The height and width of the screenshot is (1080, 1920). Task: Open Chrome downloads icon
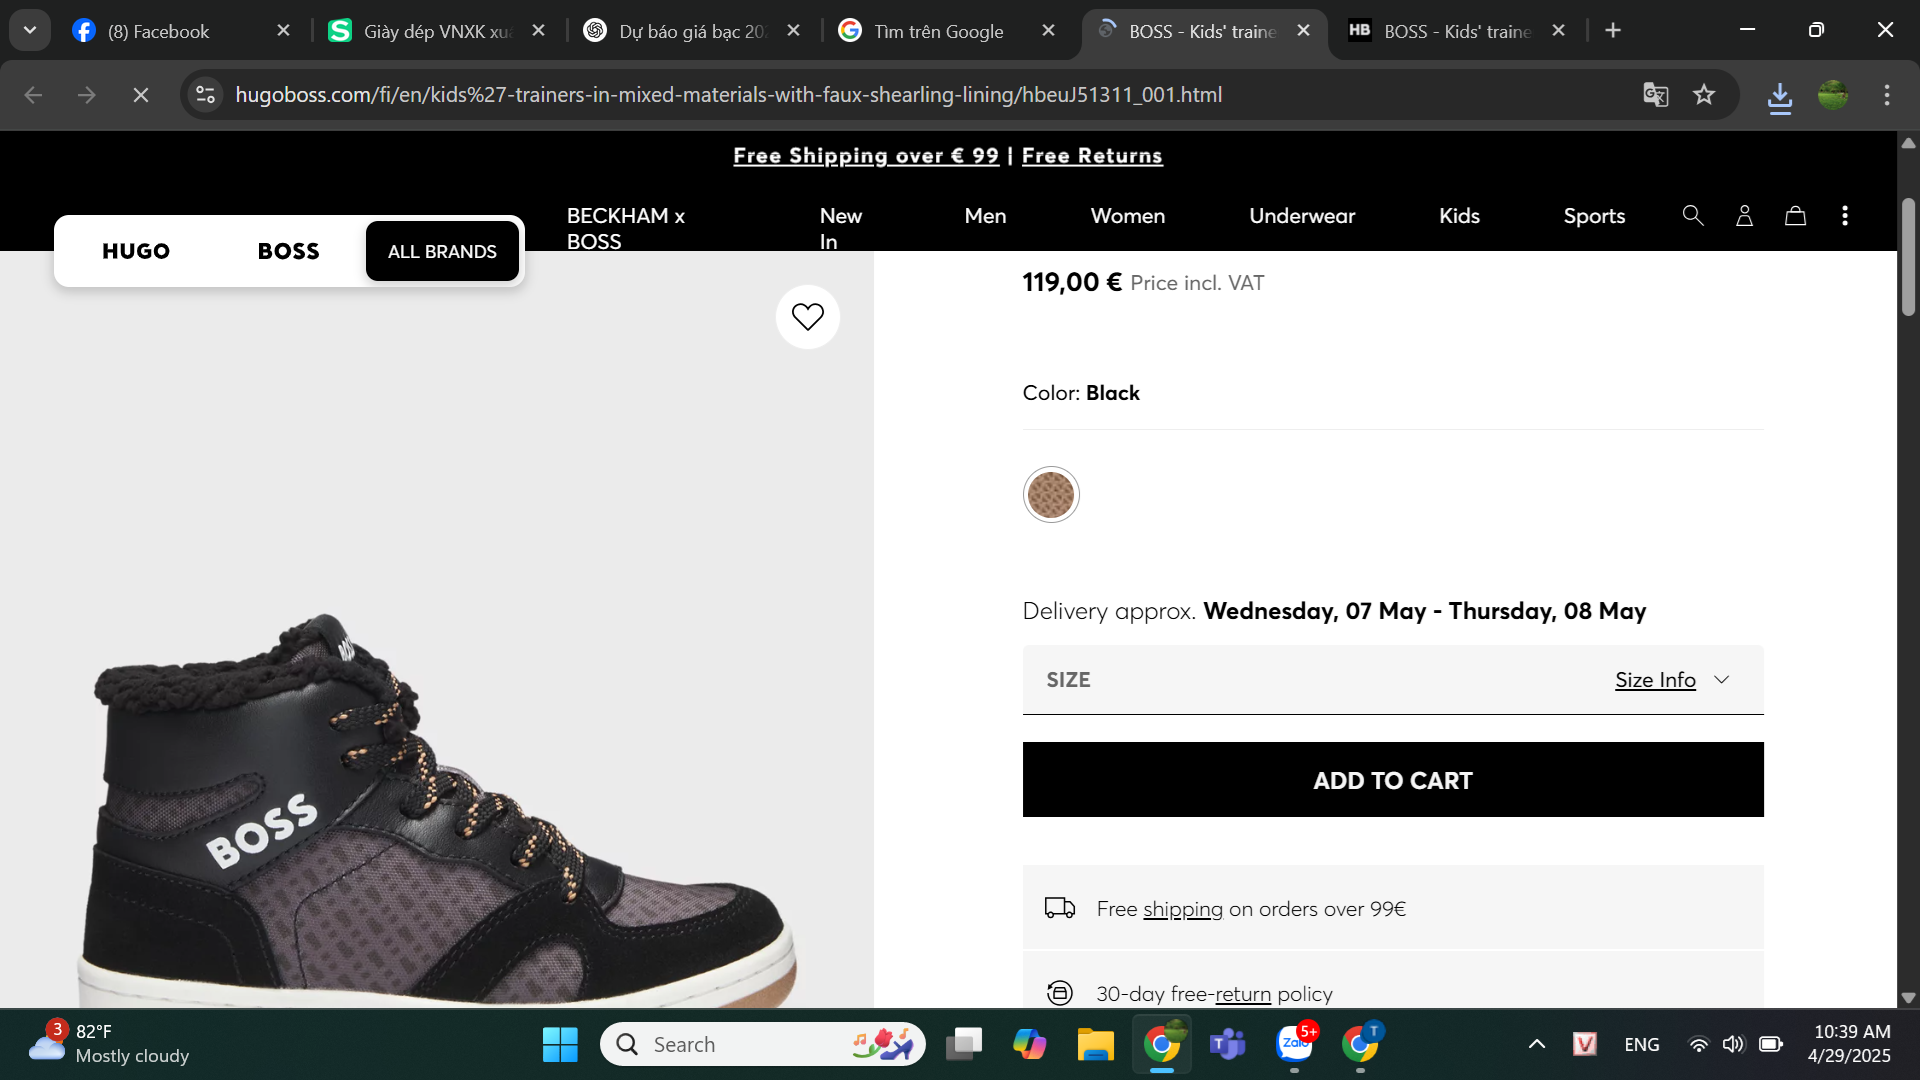click(1779, 97)
